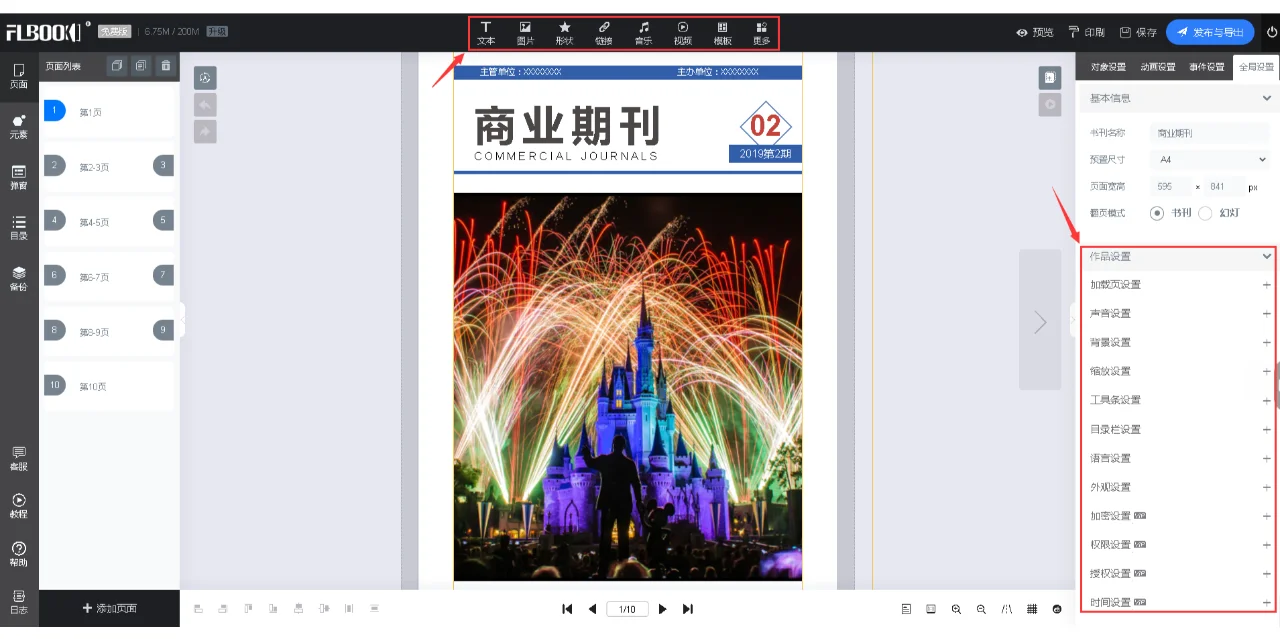Click 印刷 print button
This screenshot has height=639, width=1280.
(1086, 32)
